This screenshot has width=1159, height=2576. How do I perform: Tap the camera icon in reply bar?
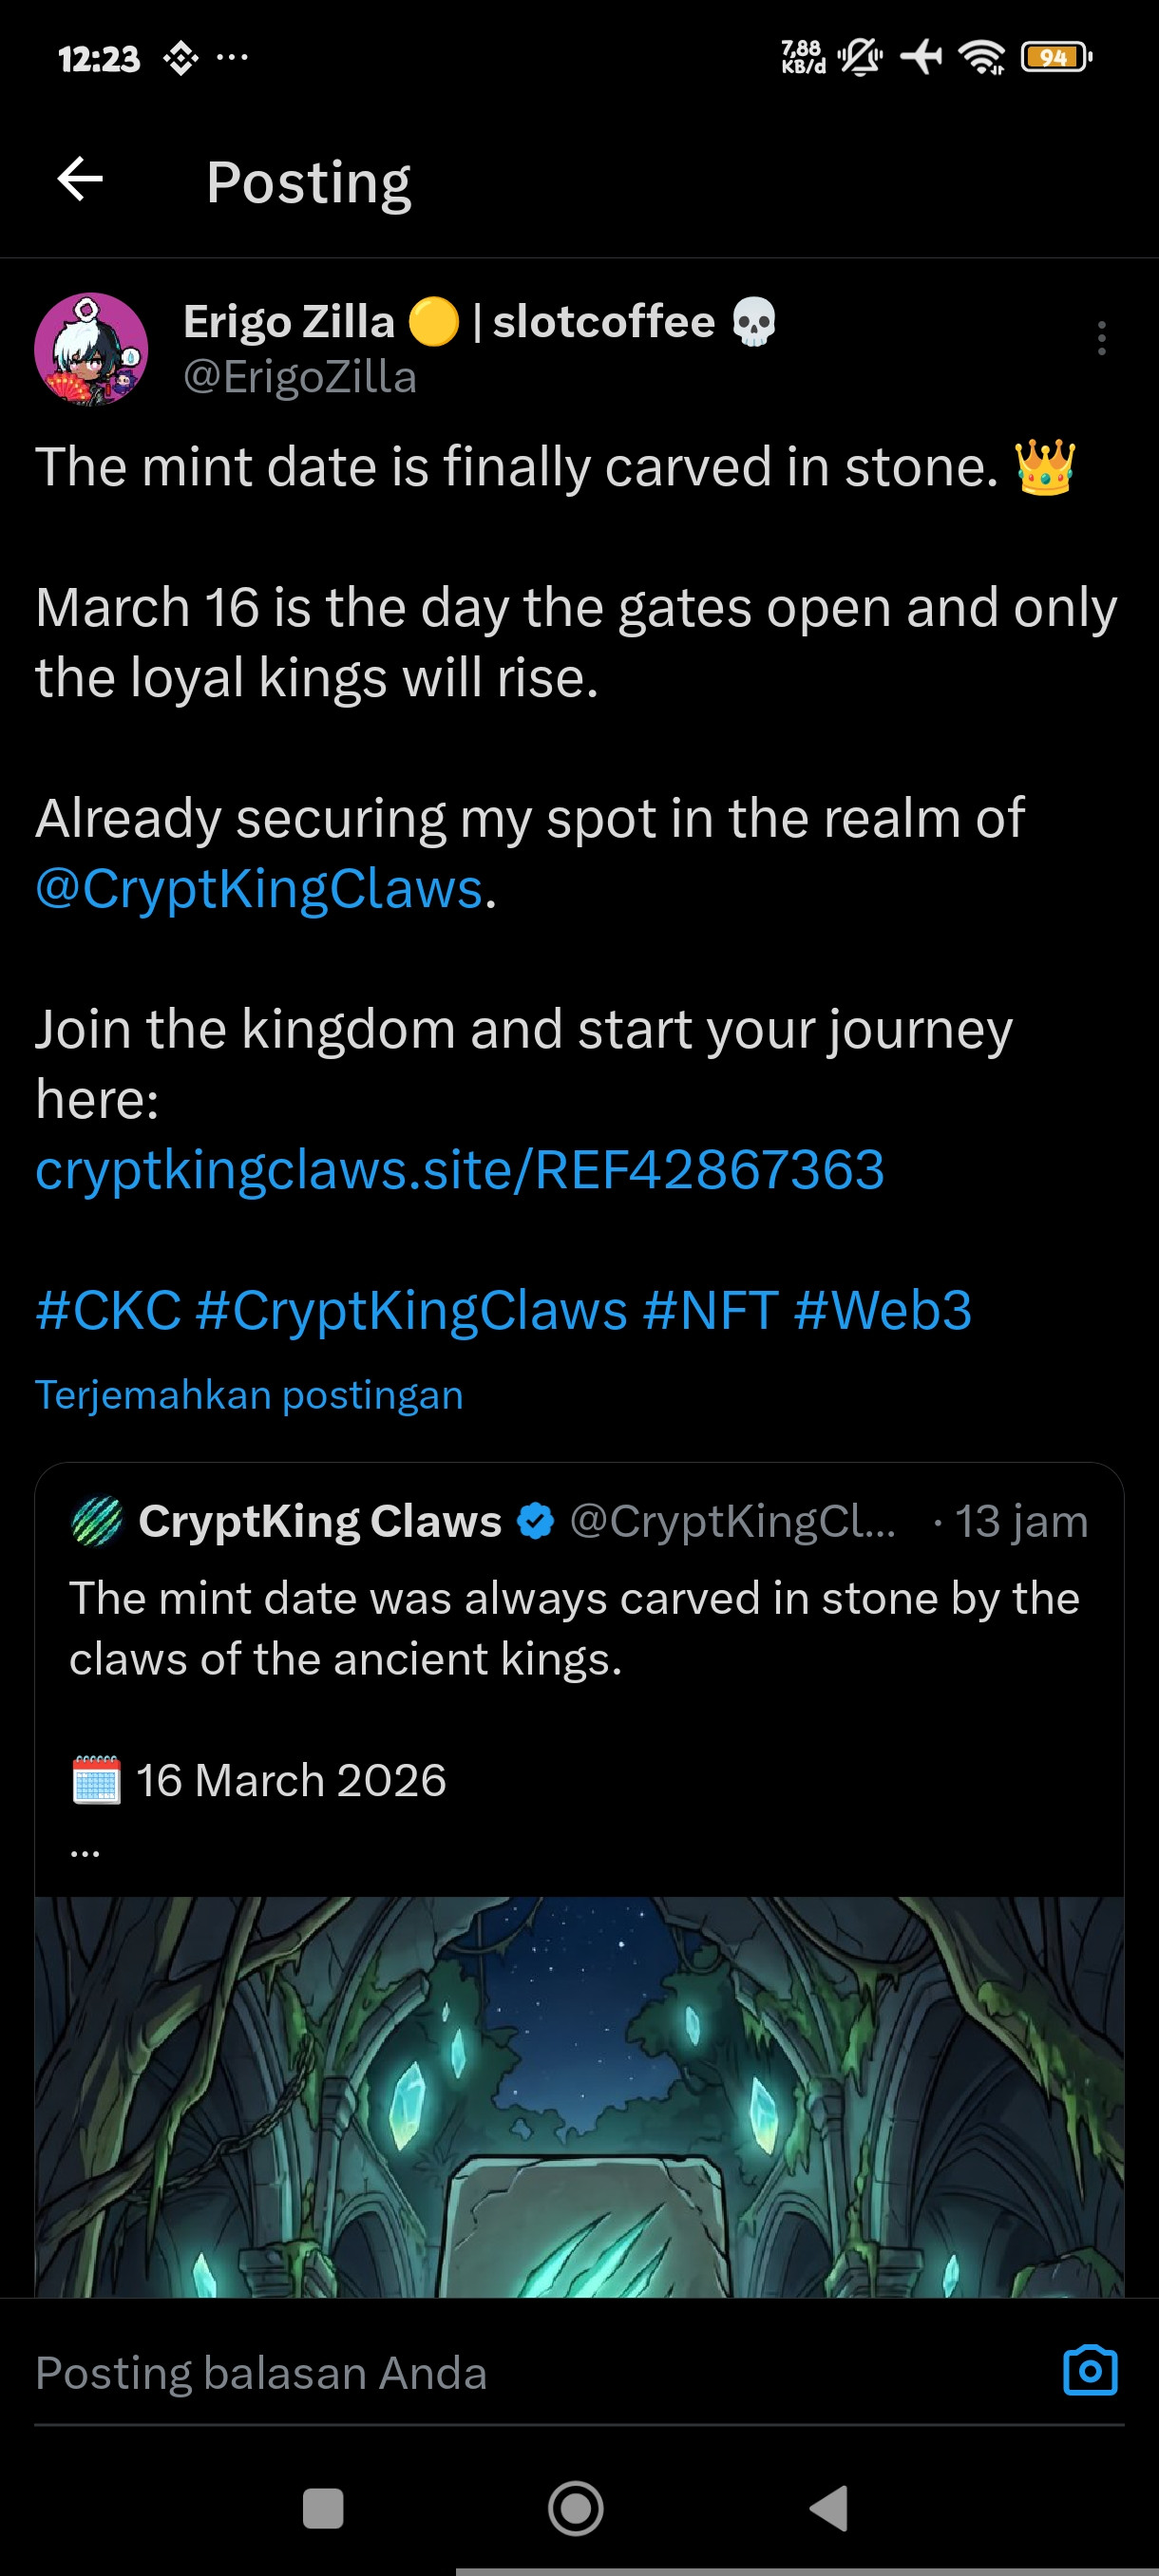click(x=1089, y=2370)
